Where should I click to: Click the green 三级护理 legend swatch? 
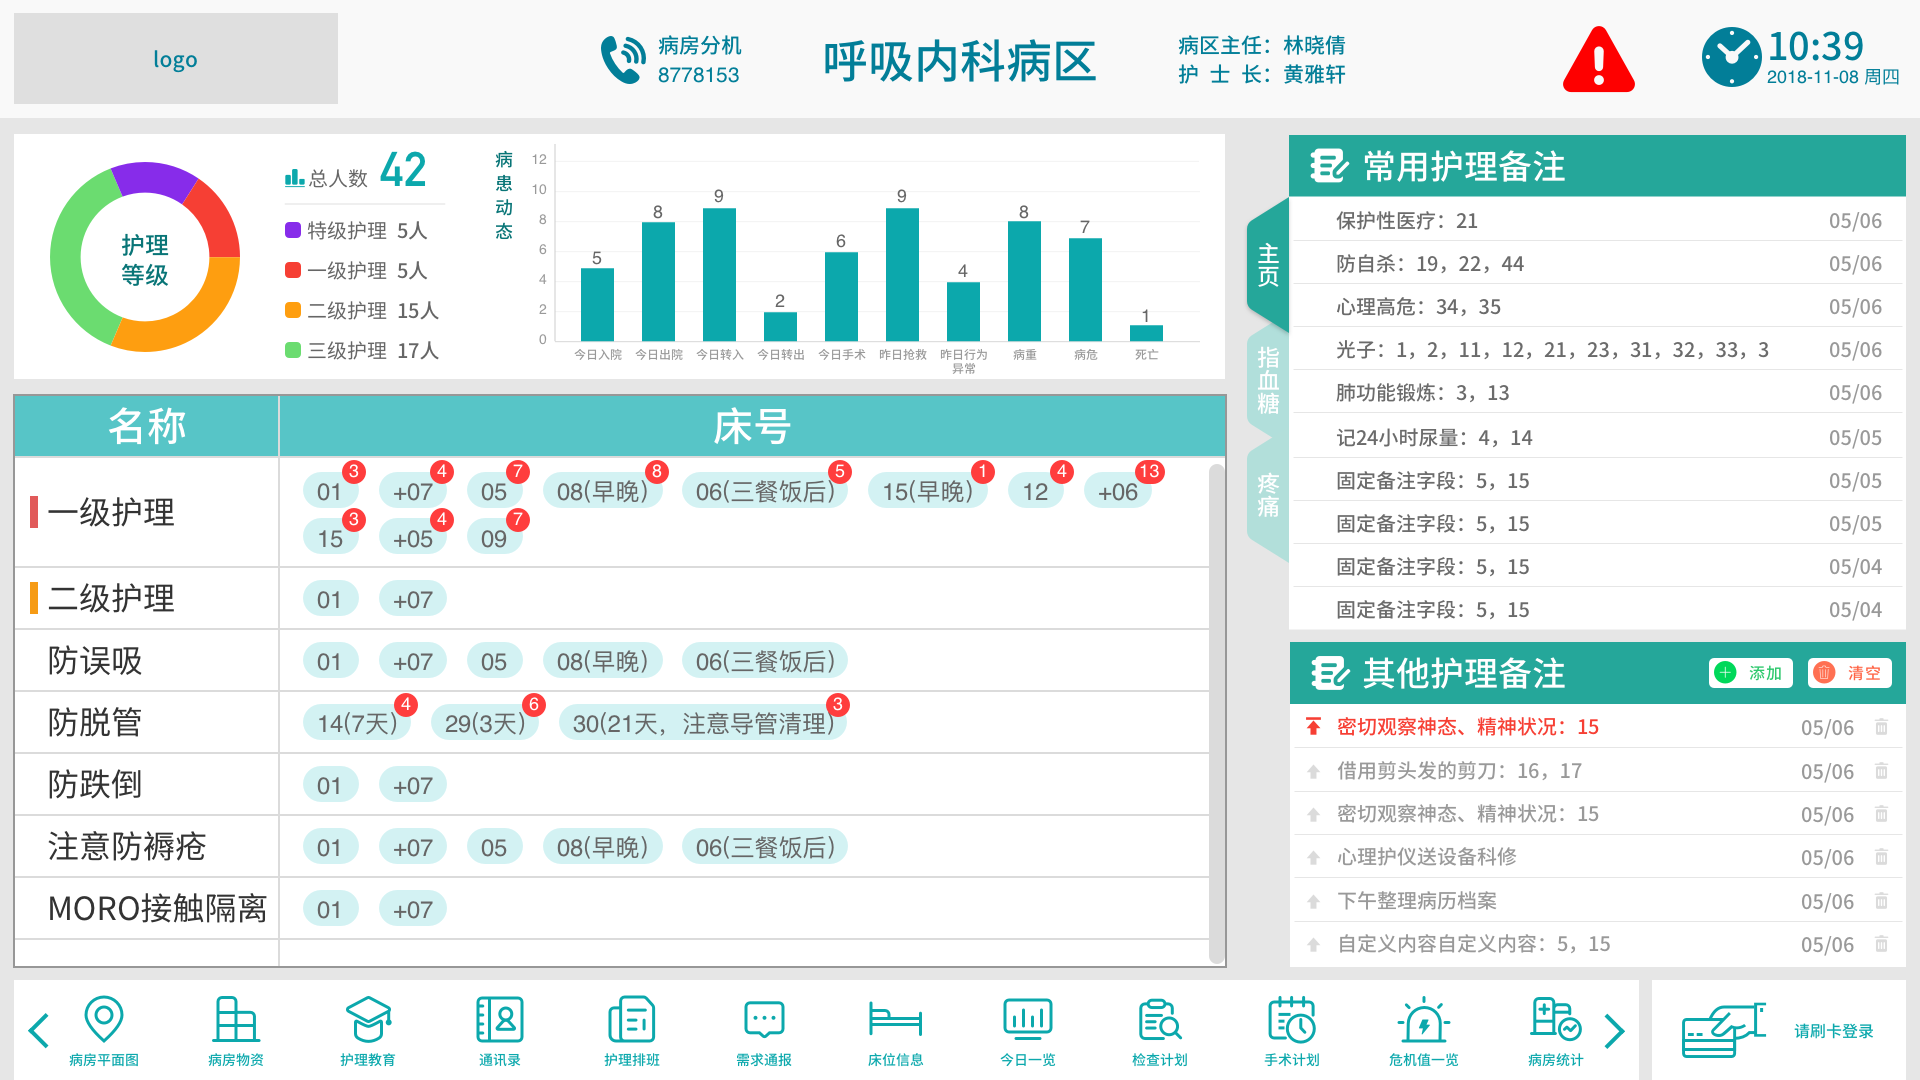pyautogui.click(x=293, y=350)
